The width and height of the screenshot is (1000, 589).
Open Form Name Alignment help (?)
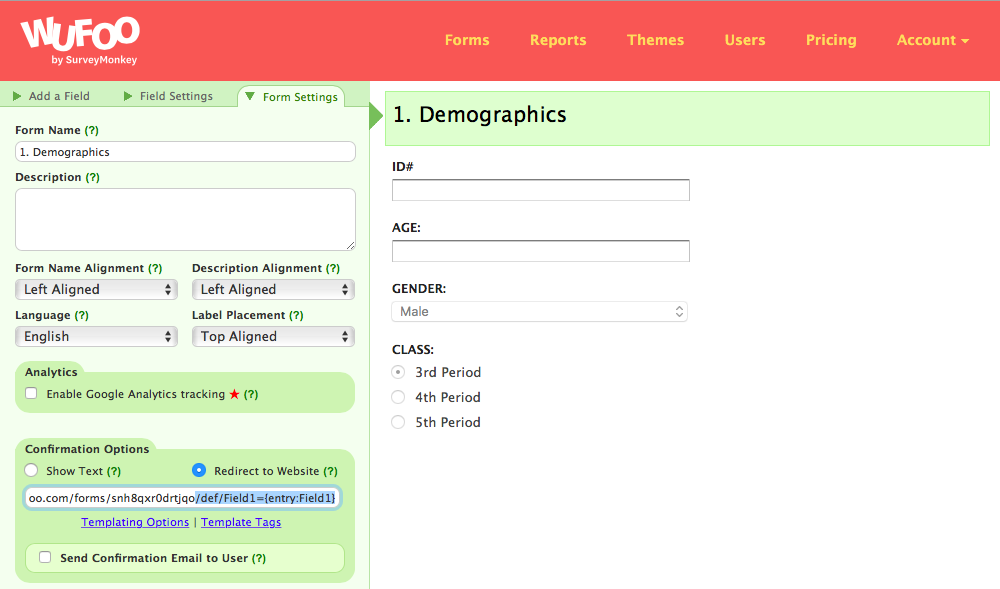(155, 268)
